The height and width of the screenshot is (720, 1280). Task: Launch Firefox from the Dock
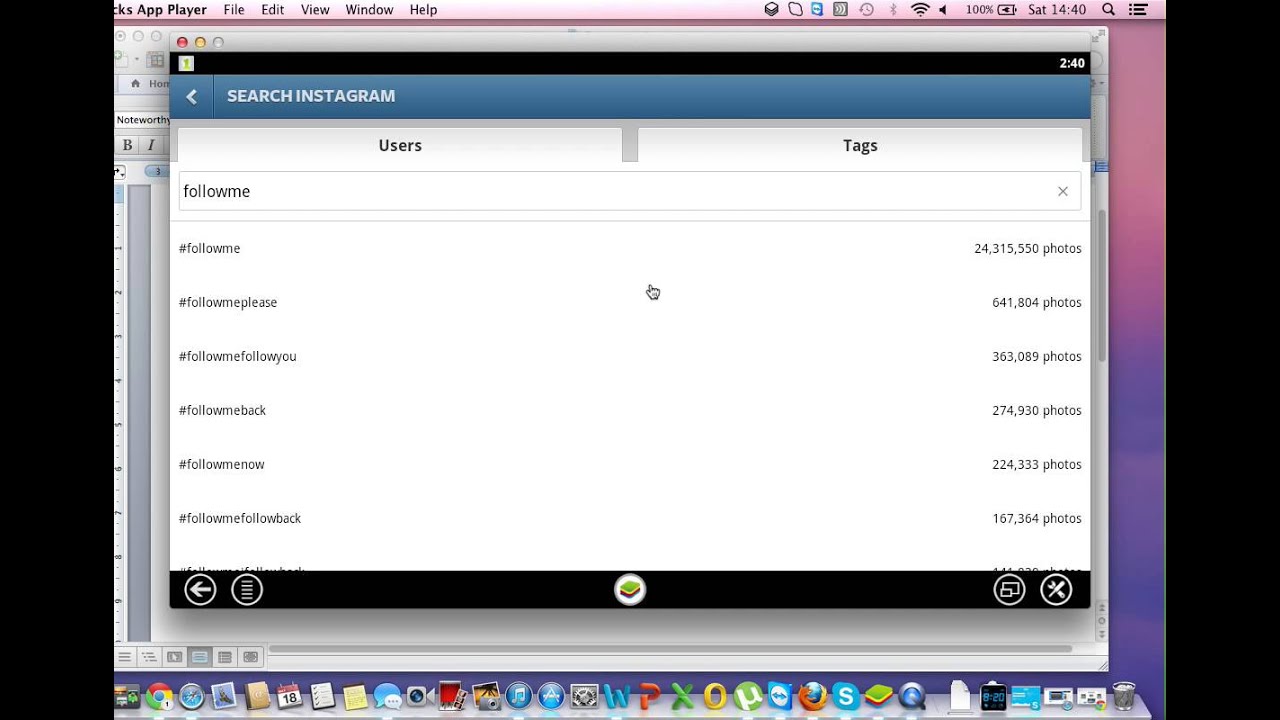[812, 697]
